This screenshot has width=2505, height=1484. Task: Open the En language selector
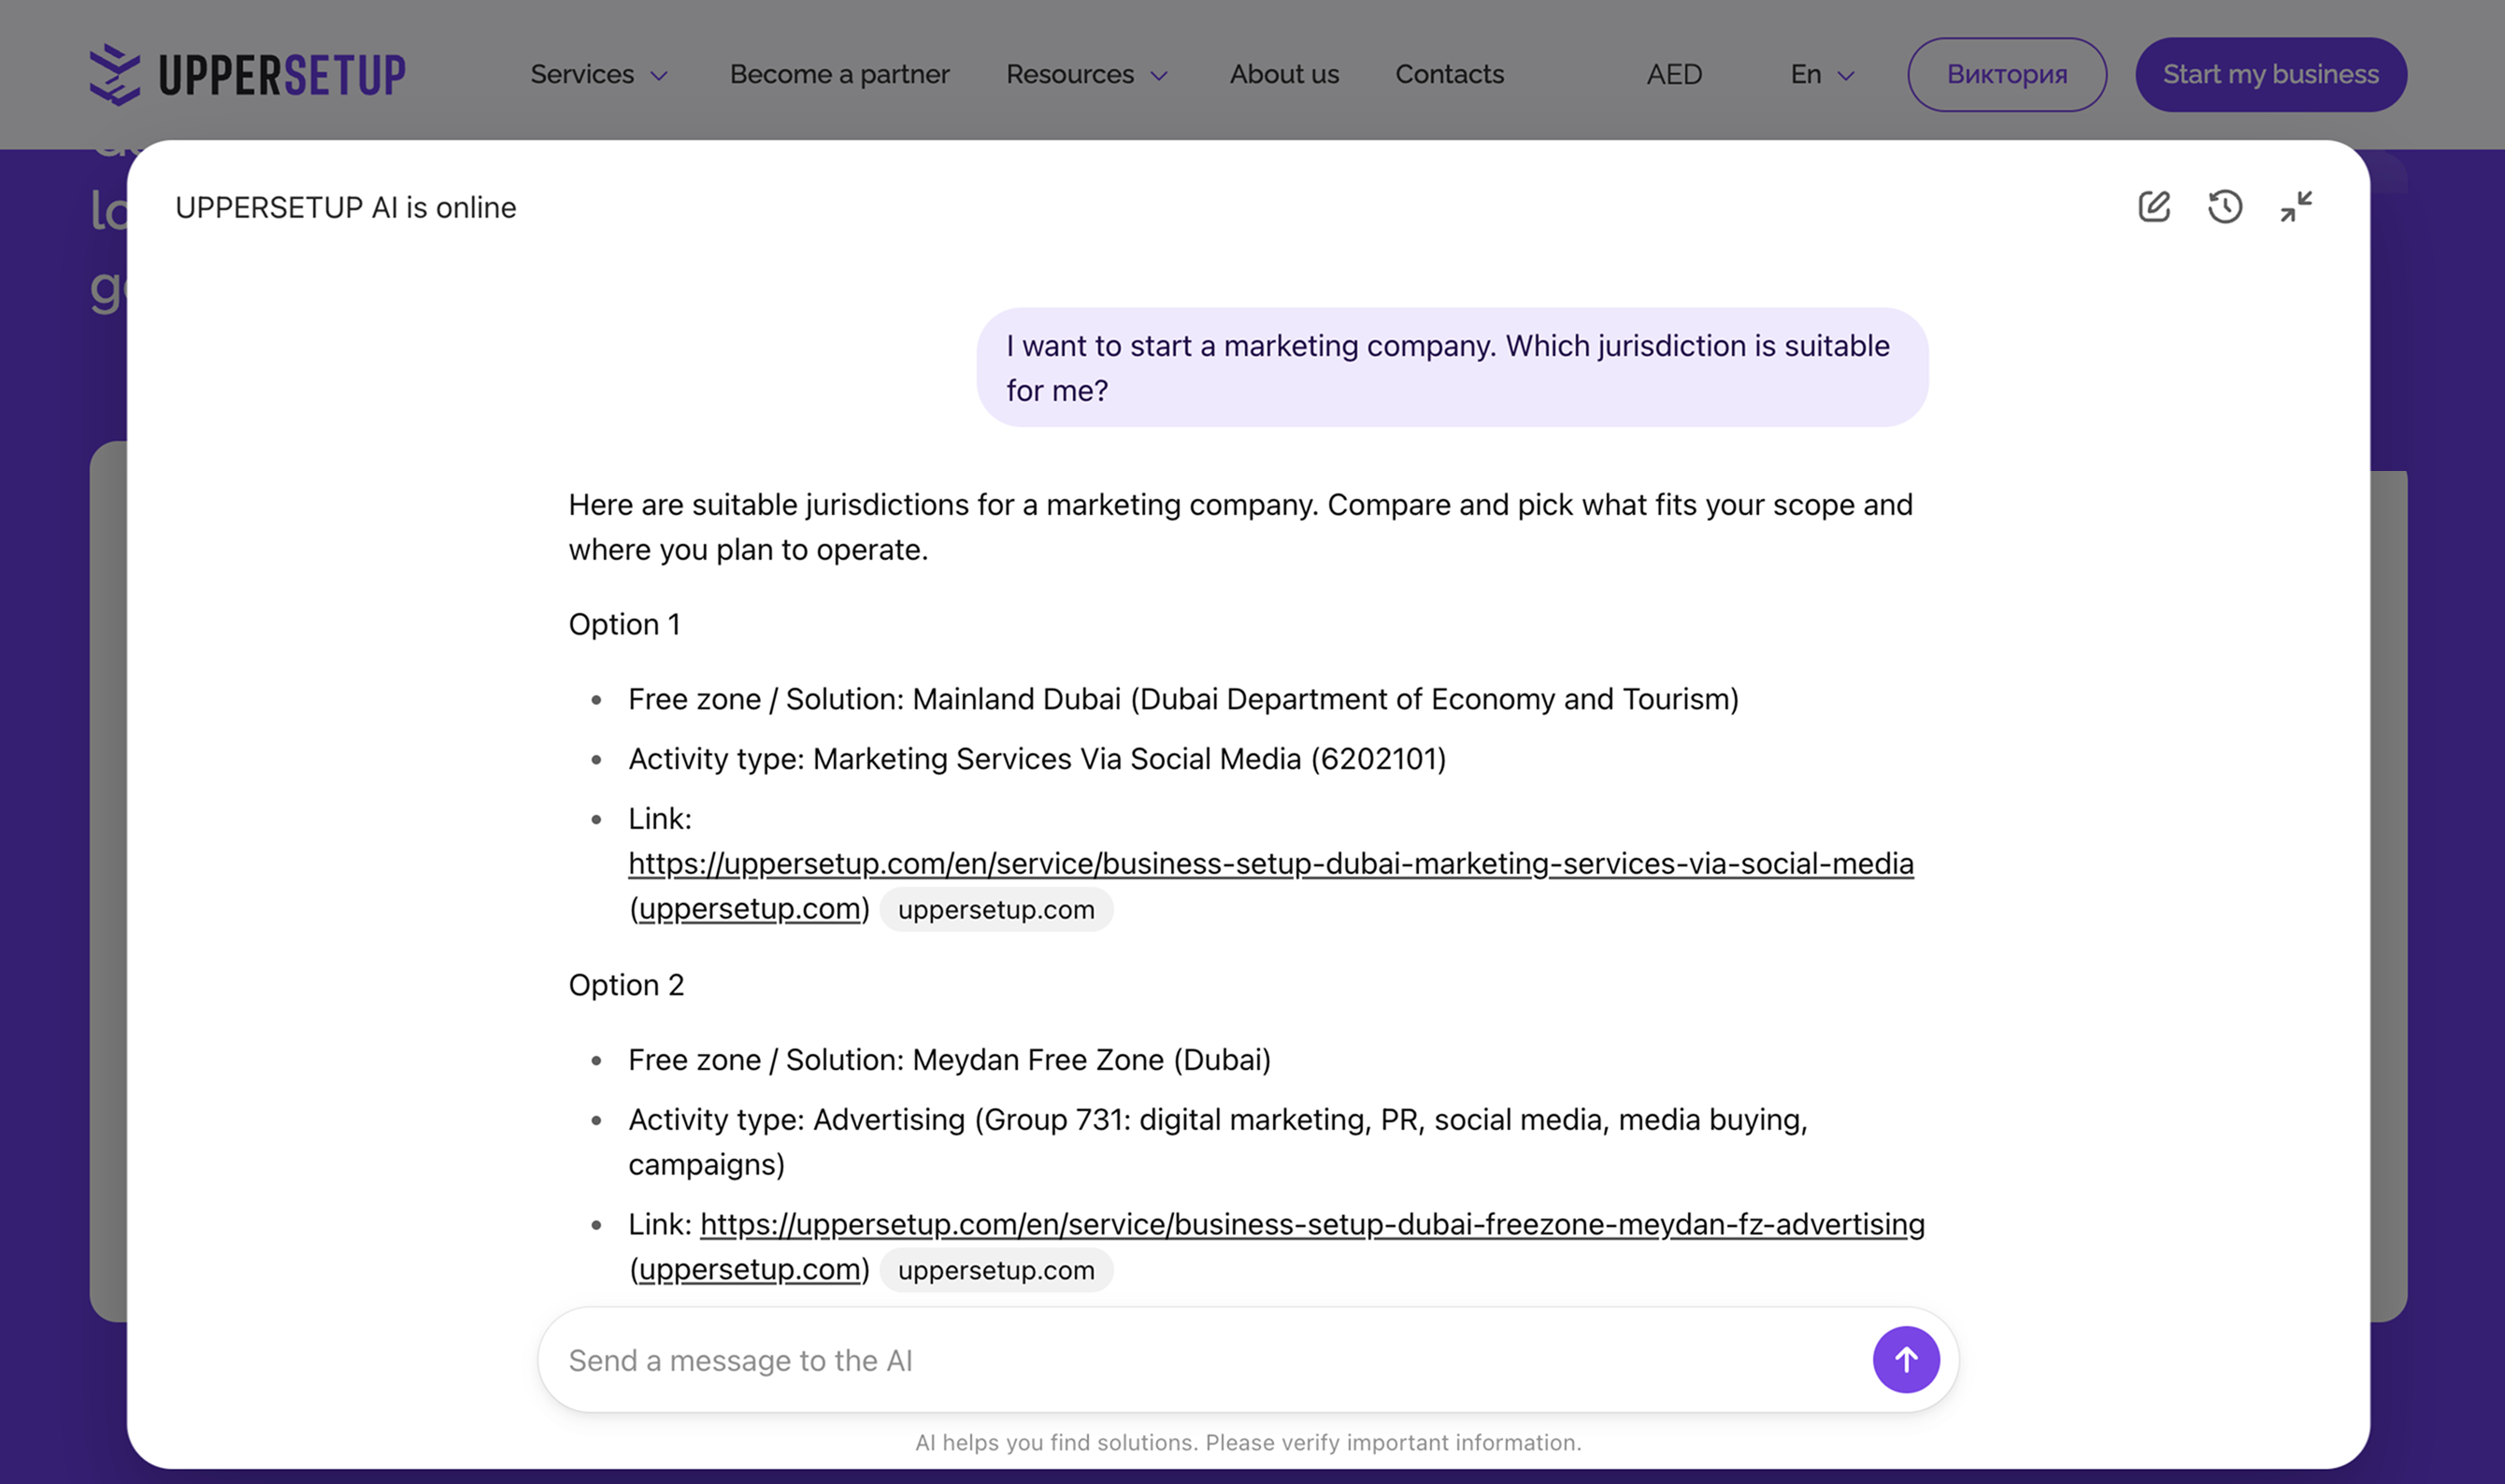pyautogui.click(x=1821, y=74)
